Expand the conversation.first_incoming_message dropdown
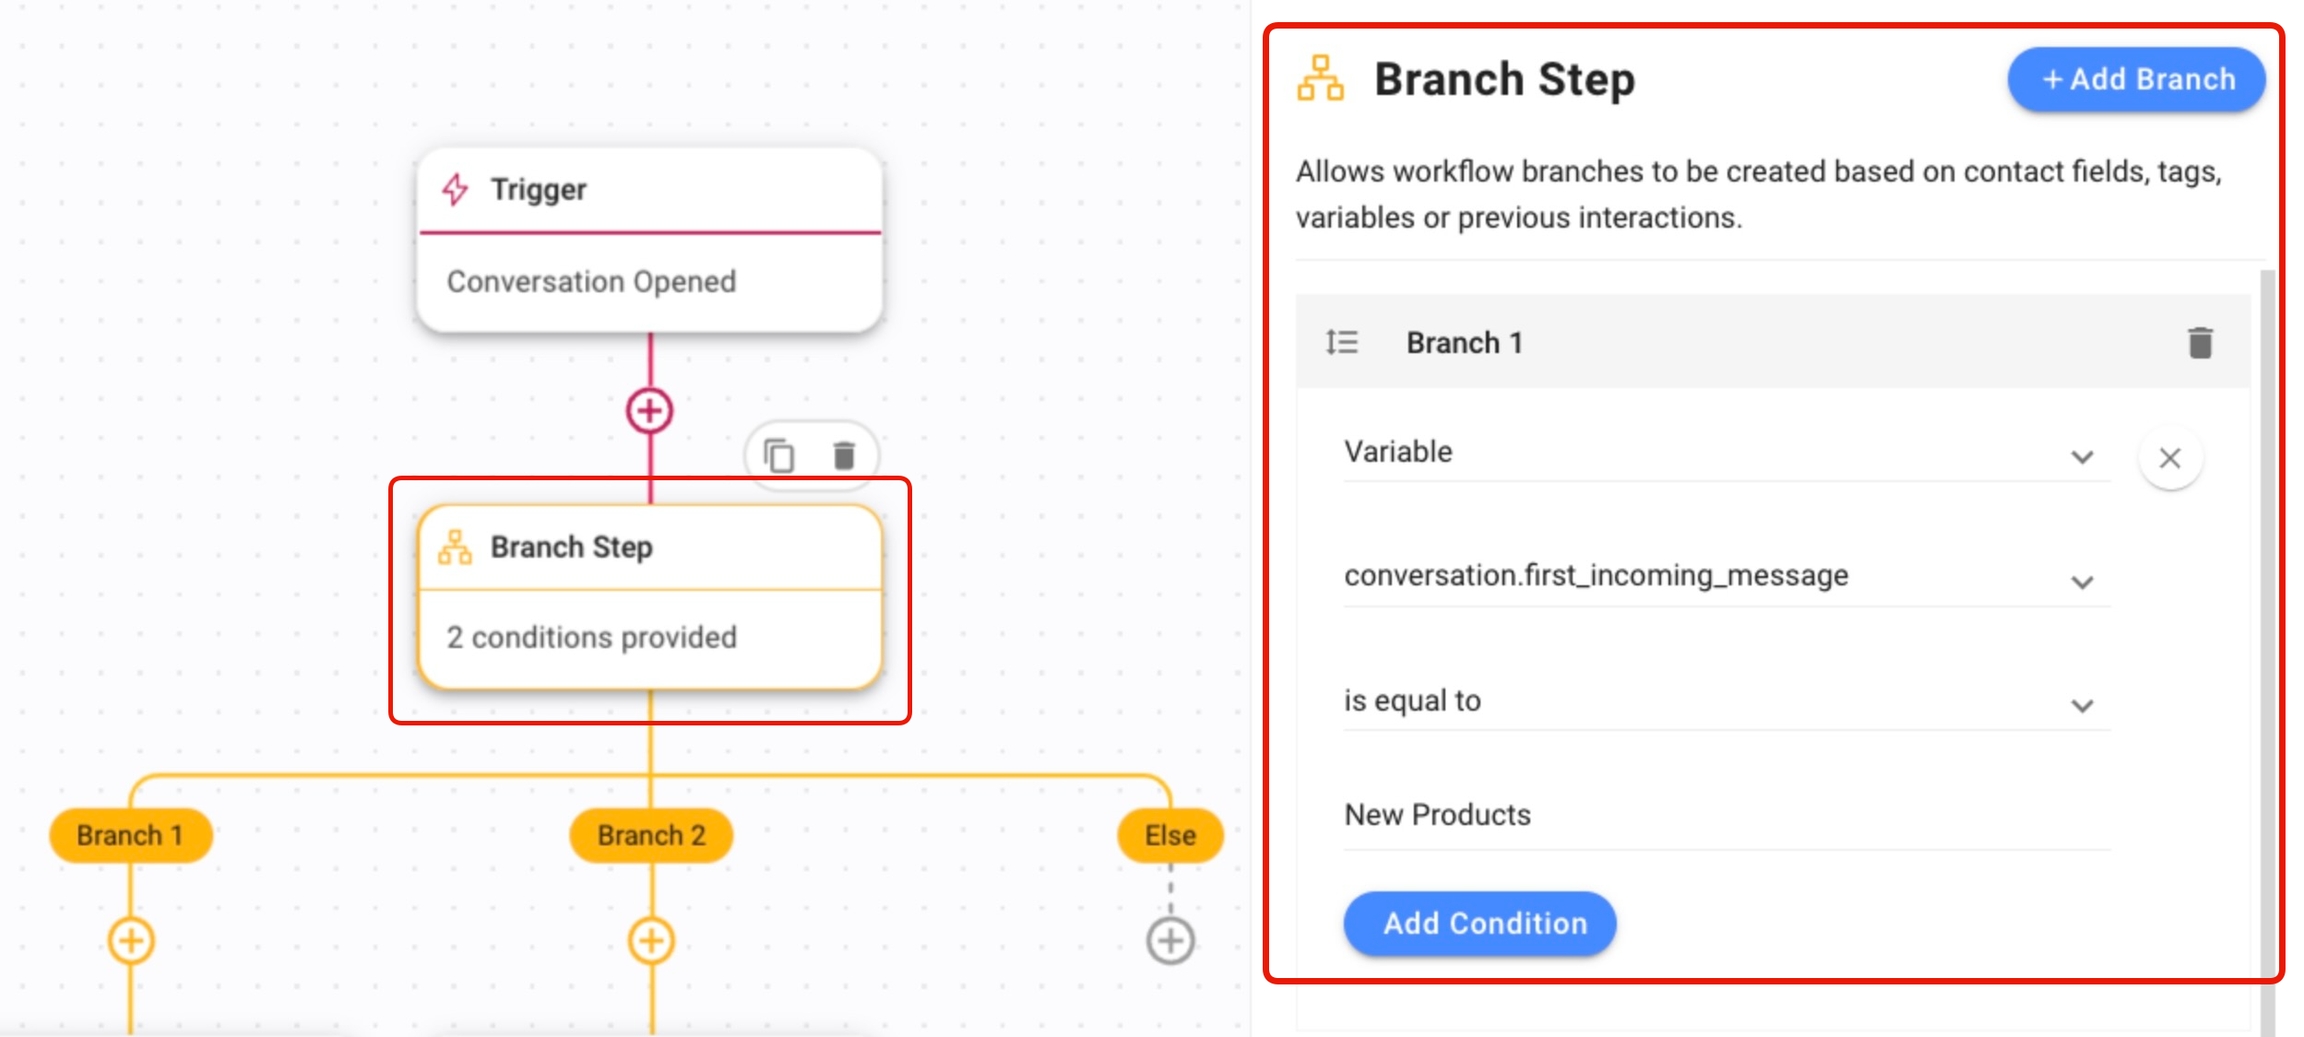The image size is (2304, 1037). pos(1726,577)
